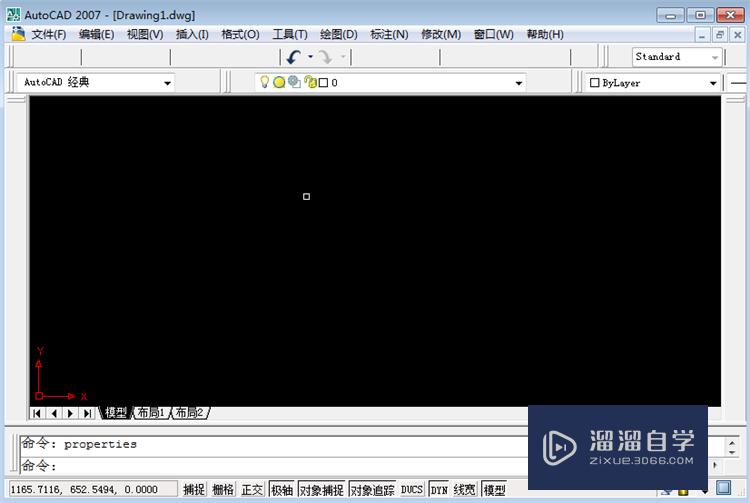Jump to last layout tab arrow
This screenshot has height=503, width=750.
tap(87, 413)
